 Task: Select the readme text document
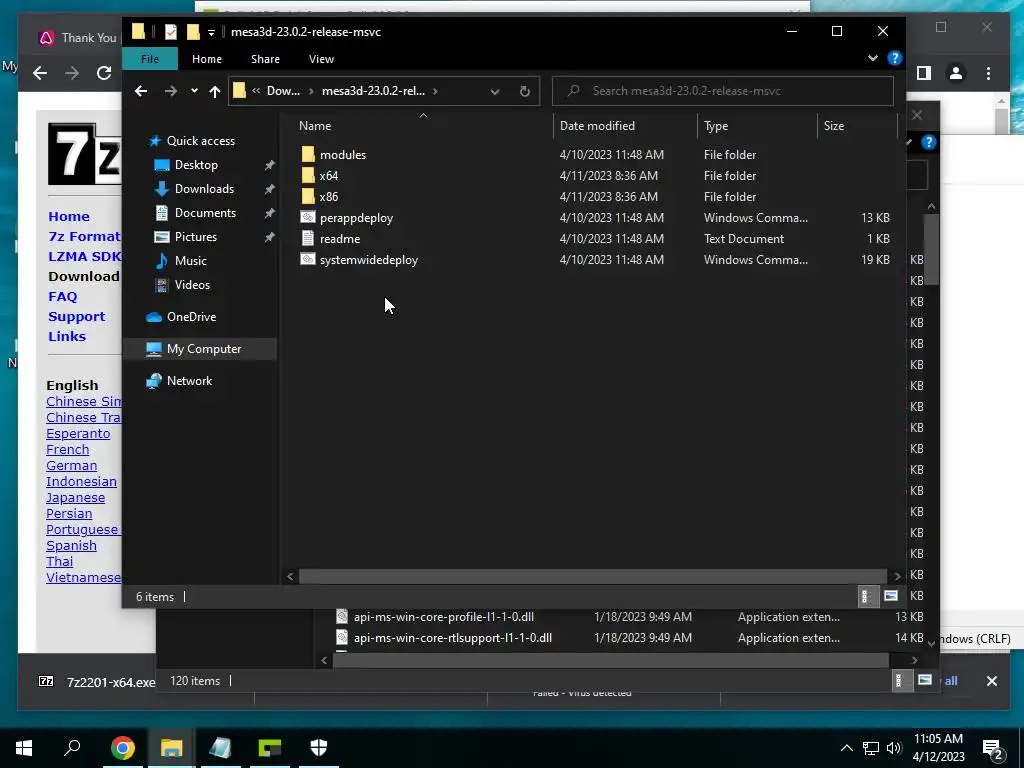pos(340,238)
